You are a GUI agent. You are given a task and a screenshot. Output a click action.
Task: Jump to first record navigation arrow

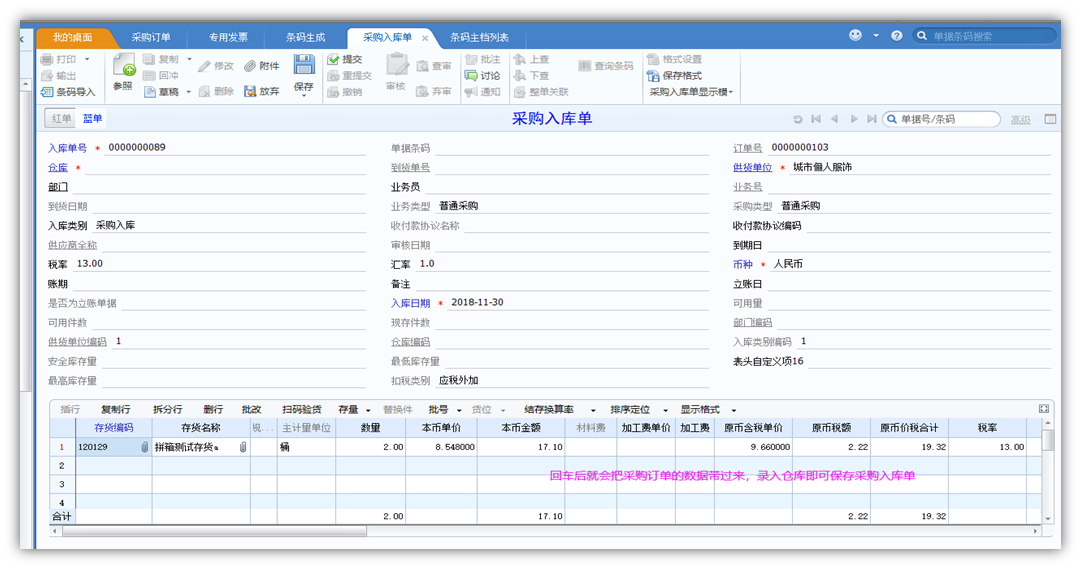point(816,119)
